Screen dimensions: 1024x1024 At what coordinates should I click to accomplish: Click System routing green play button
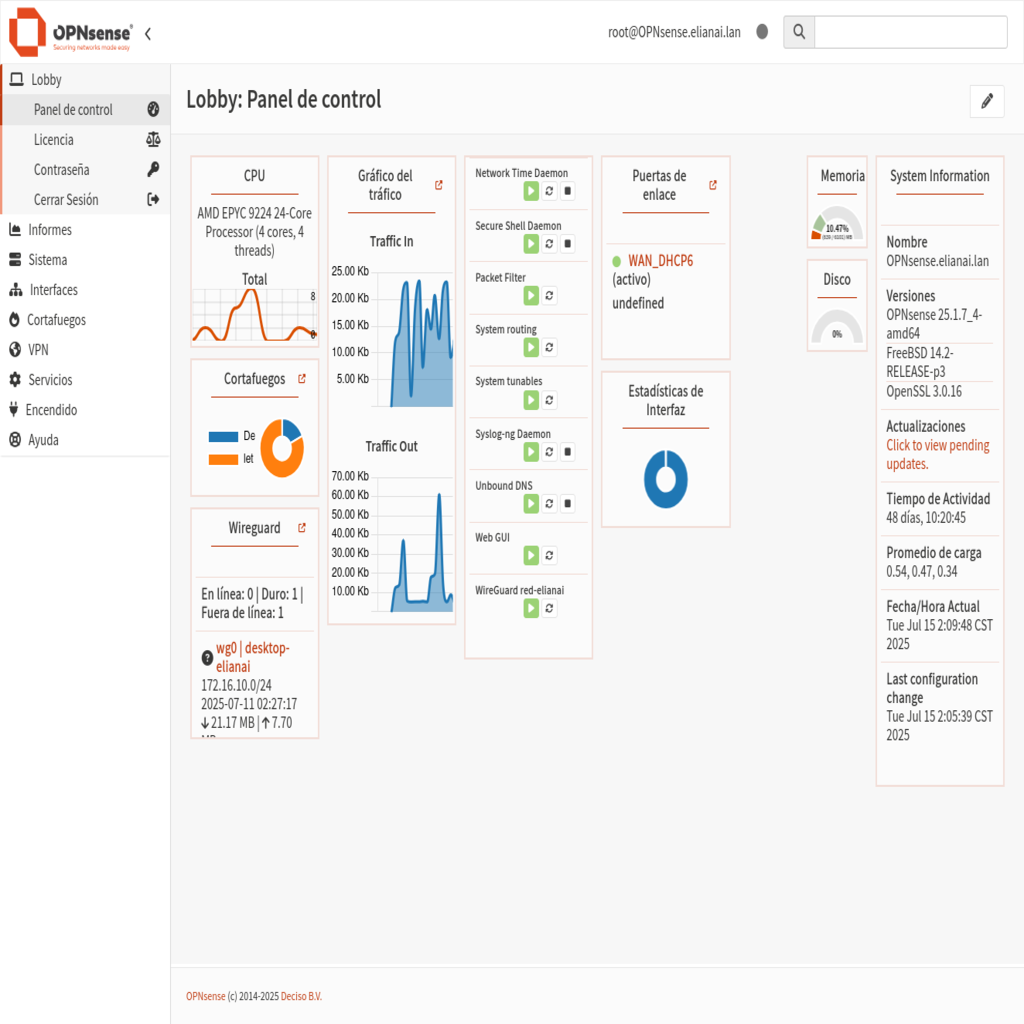(531, 347)
